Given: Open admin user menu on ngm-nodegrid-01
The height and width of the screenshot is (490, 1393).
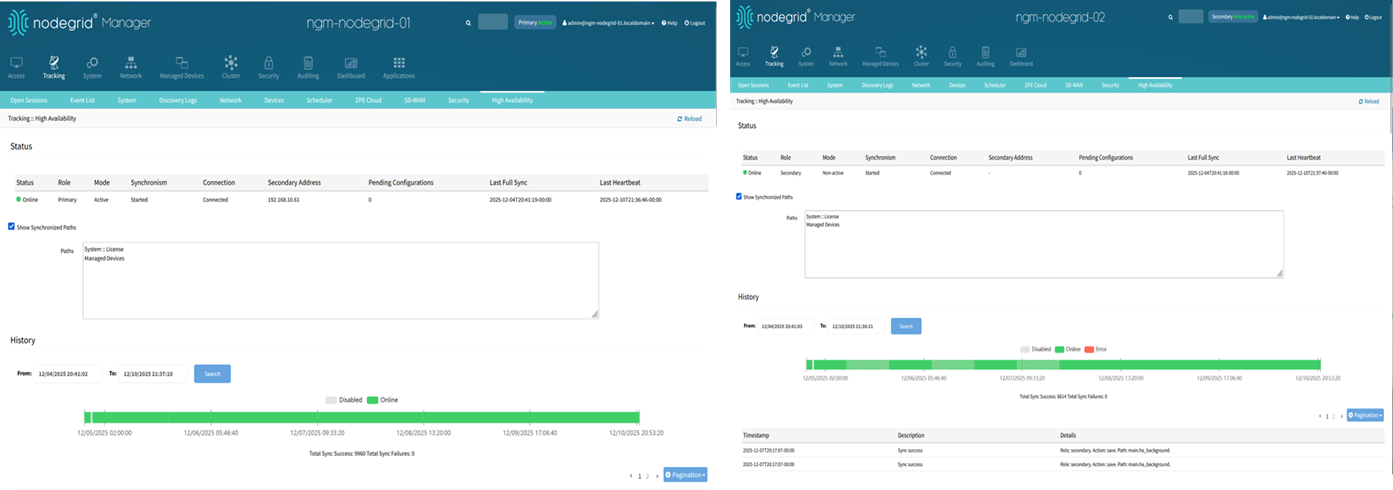Looking at the screenshot, I should [x=607, y=22].
